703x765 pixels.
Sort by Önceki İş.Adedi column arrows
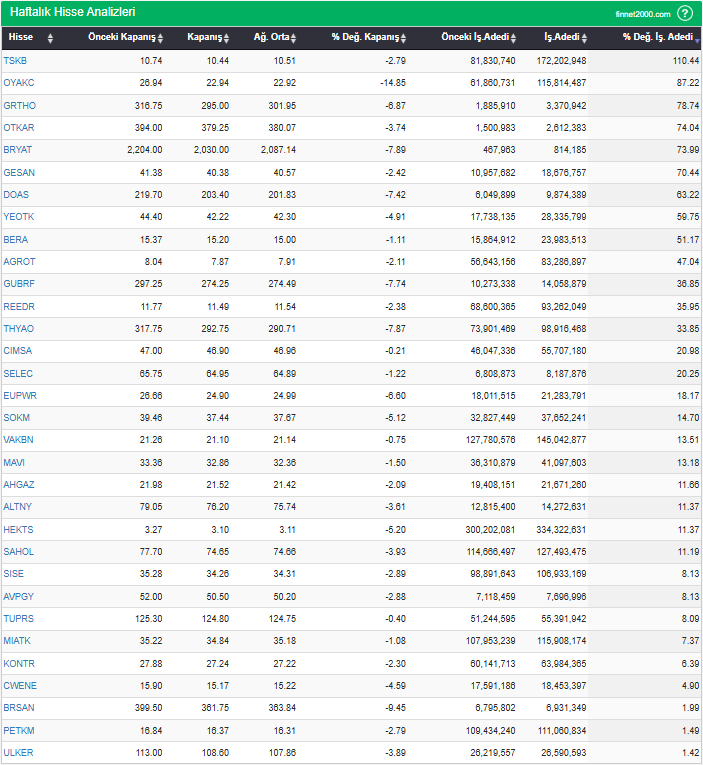[513, 38]
